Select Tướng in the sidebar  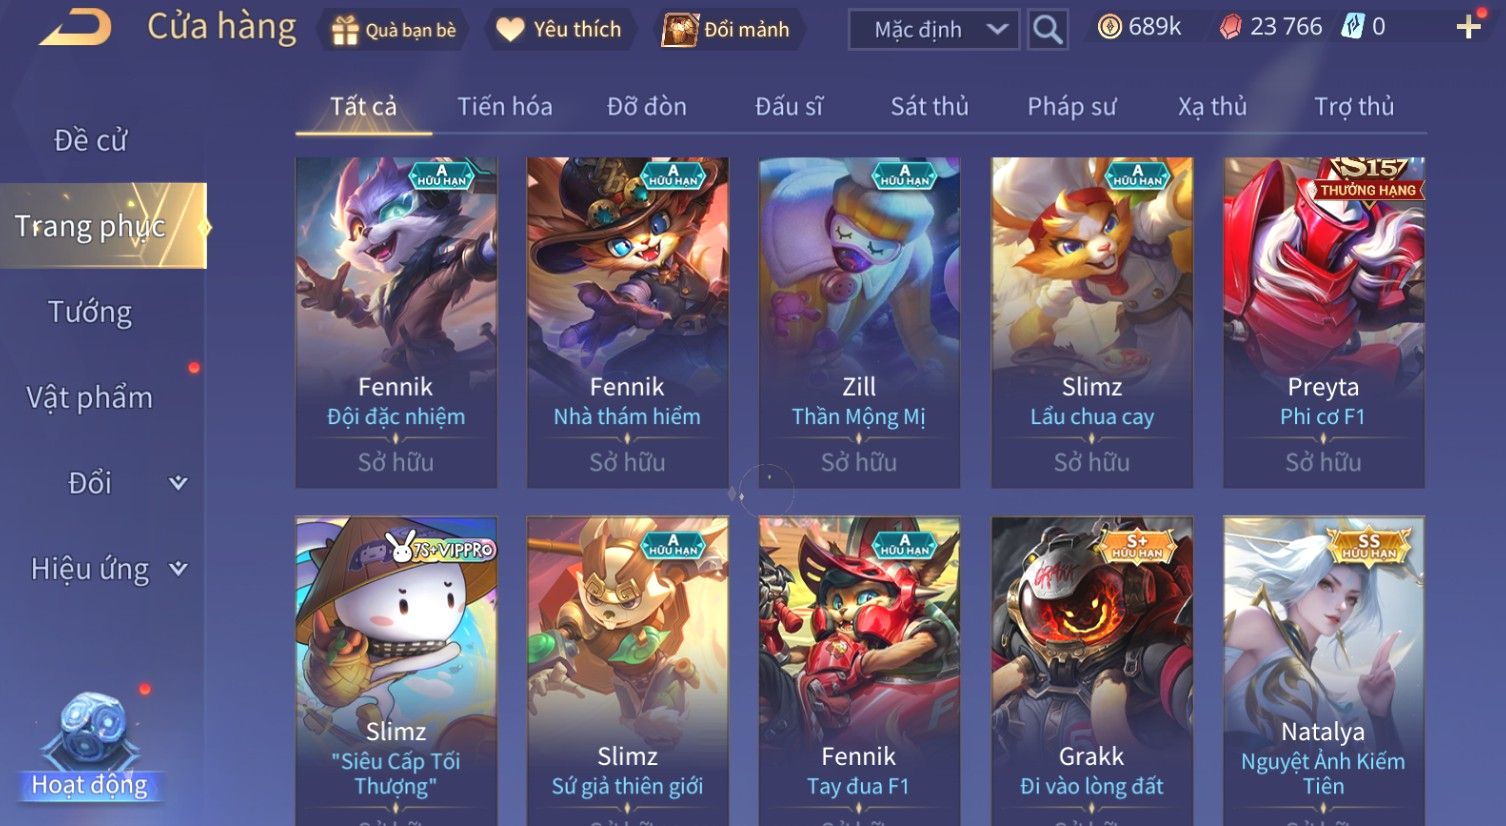coord(90,312)
